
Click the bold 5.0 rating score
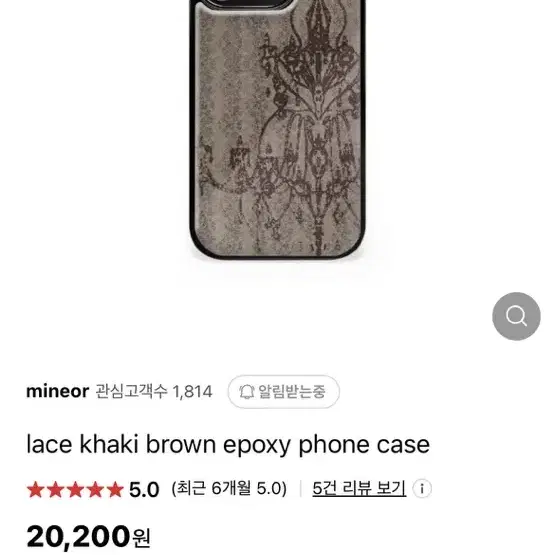(x=144, y=490)
